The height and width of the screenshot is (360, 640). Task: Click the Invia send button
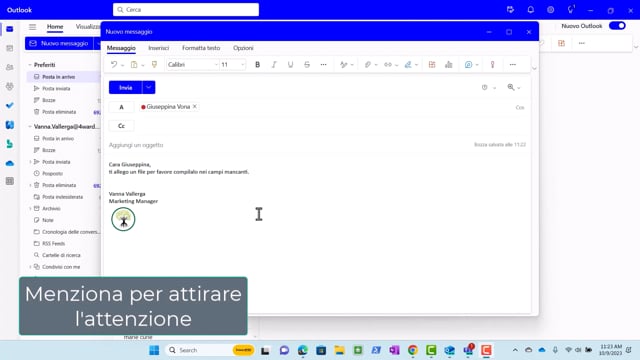coord(126,87)
